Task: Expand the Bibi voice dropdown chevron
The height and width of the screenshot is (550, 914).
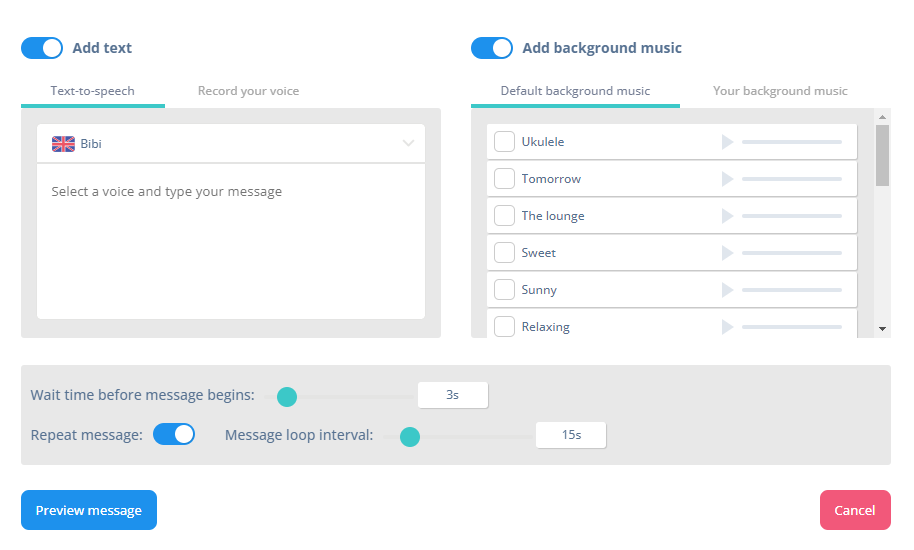Action: 408,143
